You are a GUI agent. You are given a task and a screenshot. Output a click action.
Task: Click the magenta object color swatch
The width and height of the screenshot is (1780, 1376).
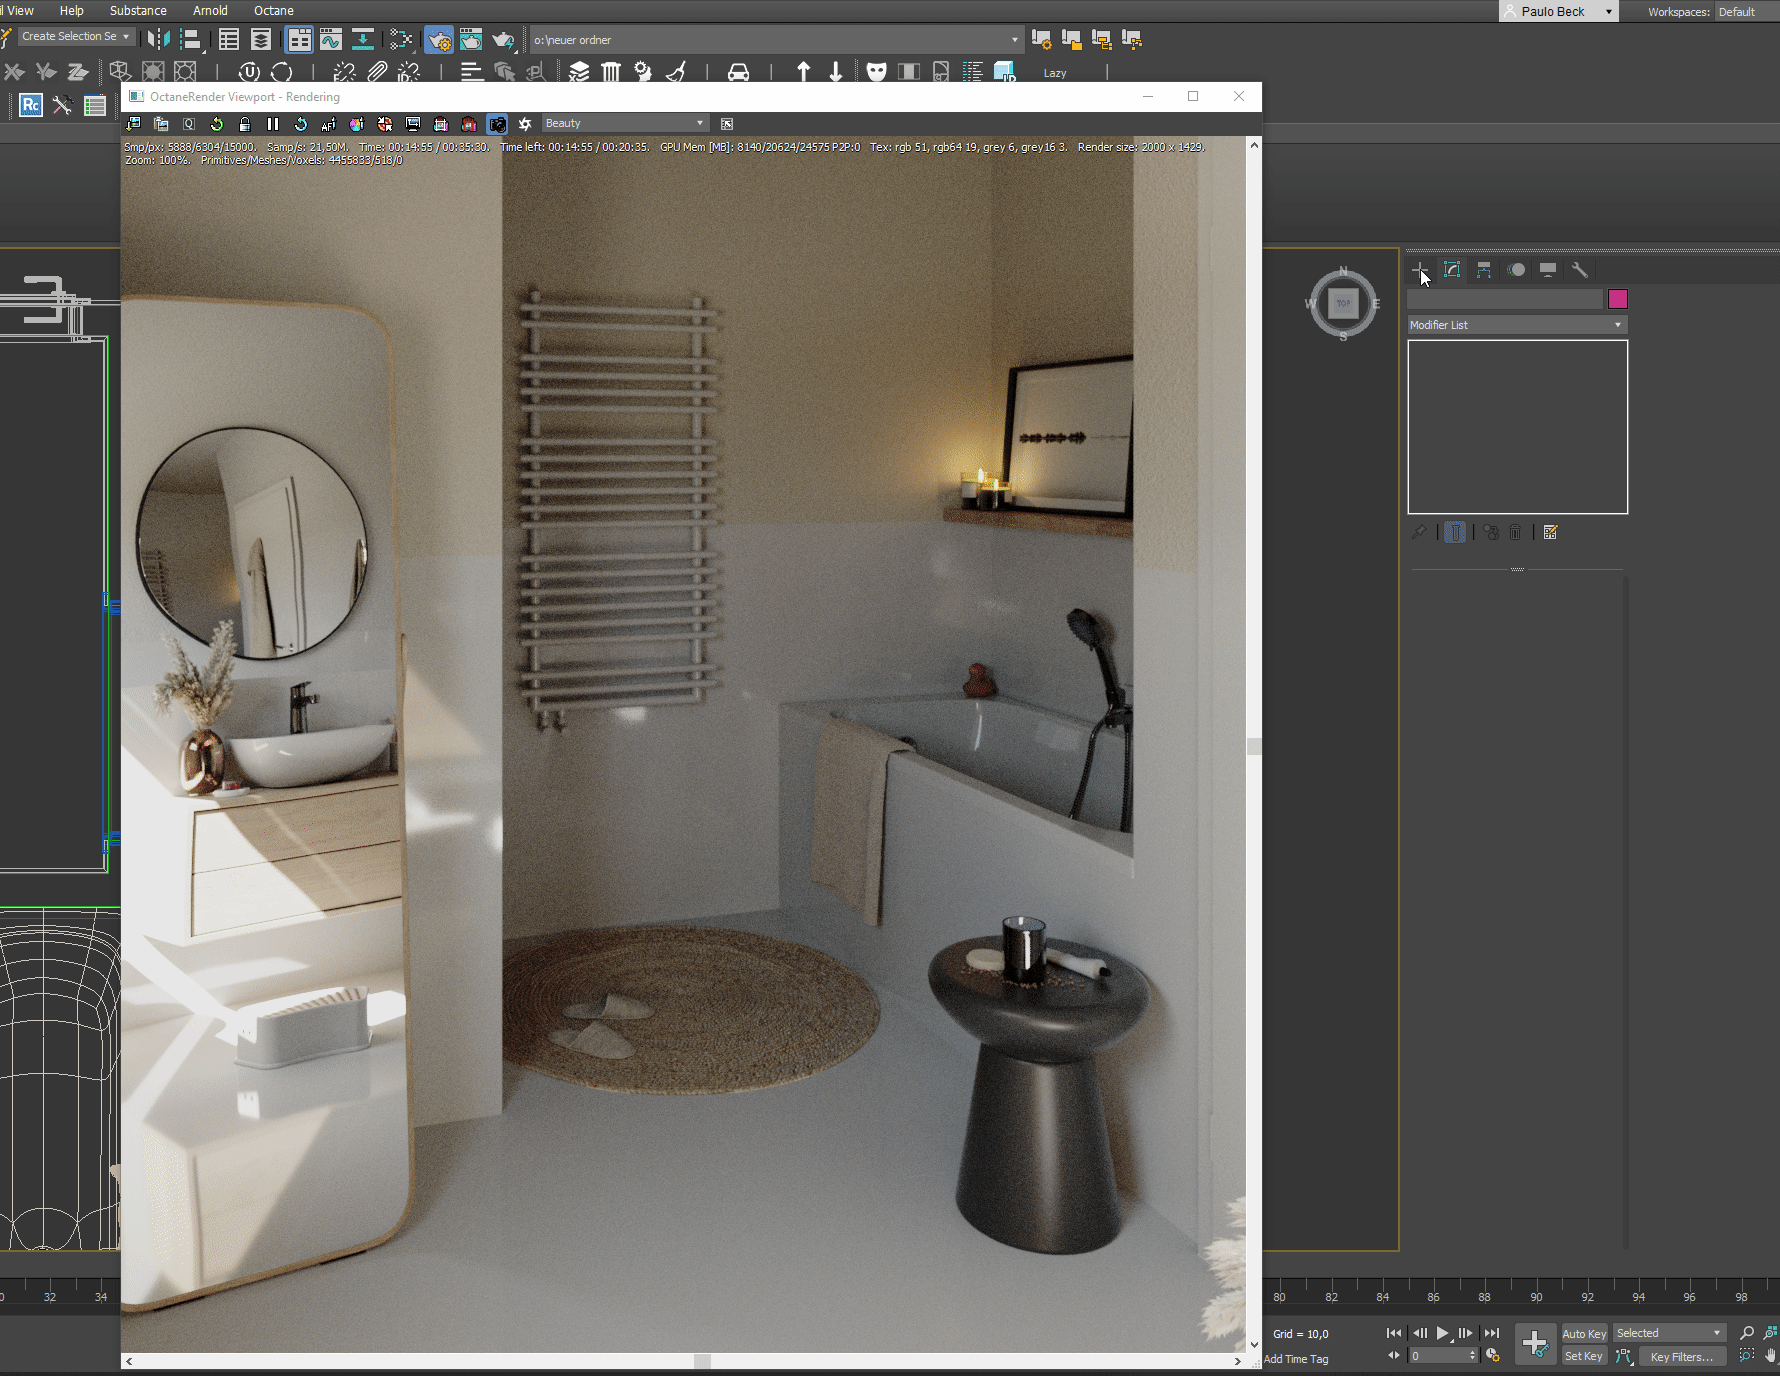[1618, 299]
